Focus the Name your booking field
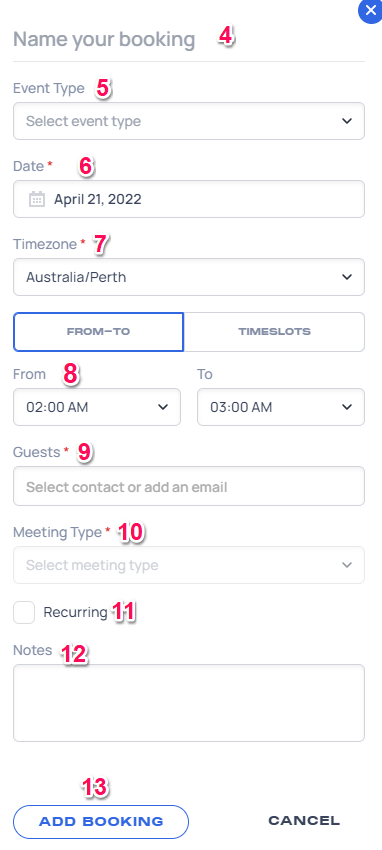This screenshot has height=850, width=382. click(189, 40)
